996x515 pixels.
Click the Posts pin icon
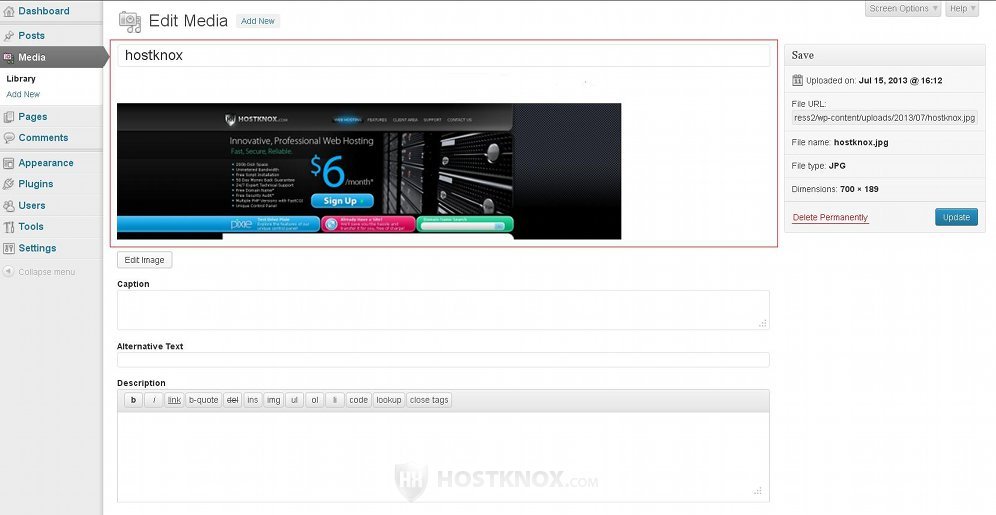click(8, 36)
